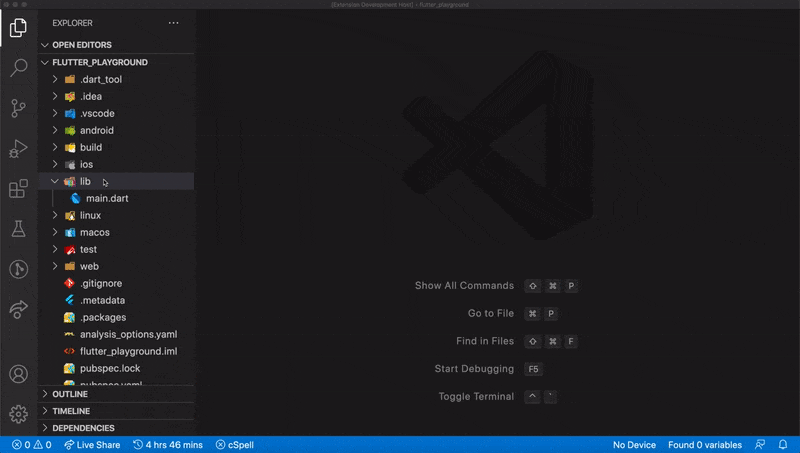Screen dimensions: 800x453
Task: Click the android folder icon
Action: point(70,131)
